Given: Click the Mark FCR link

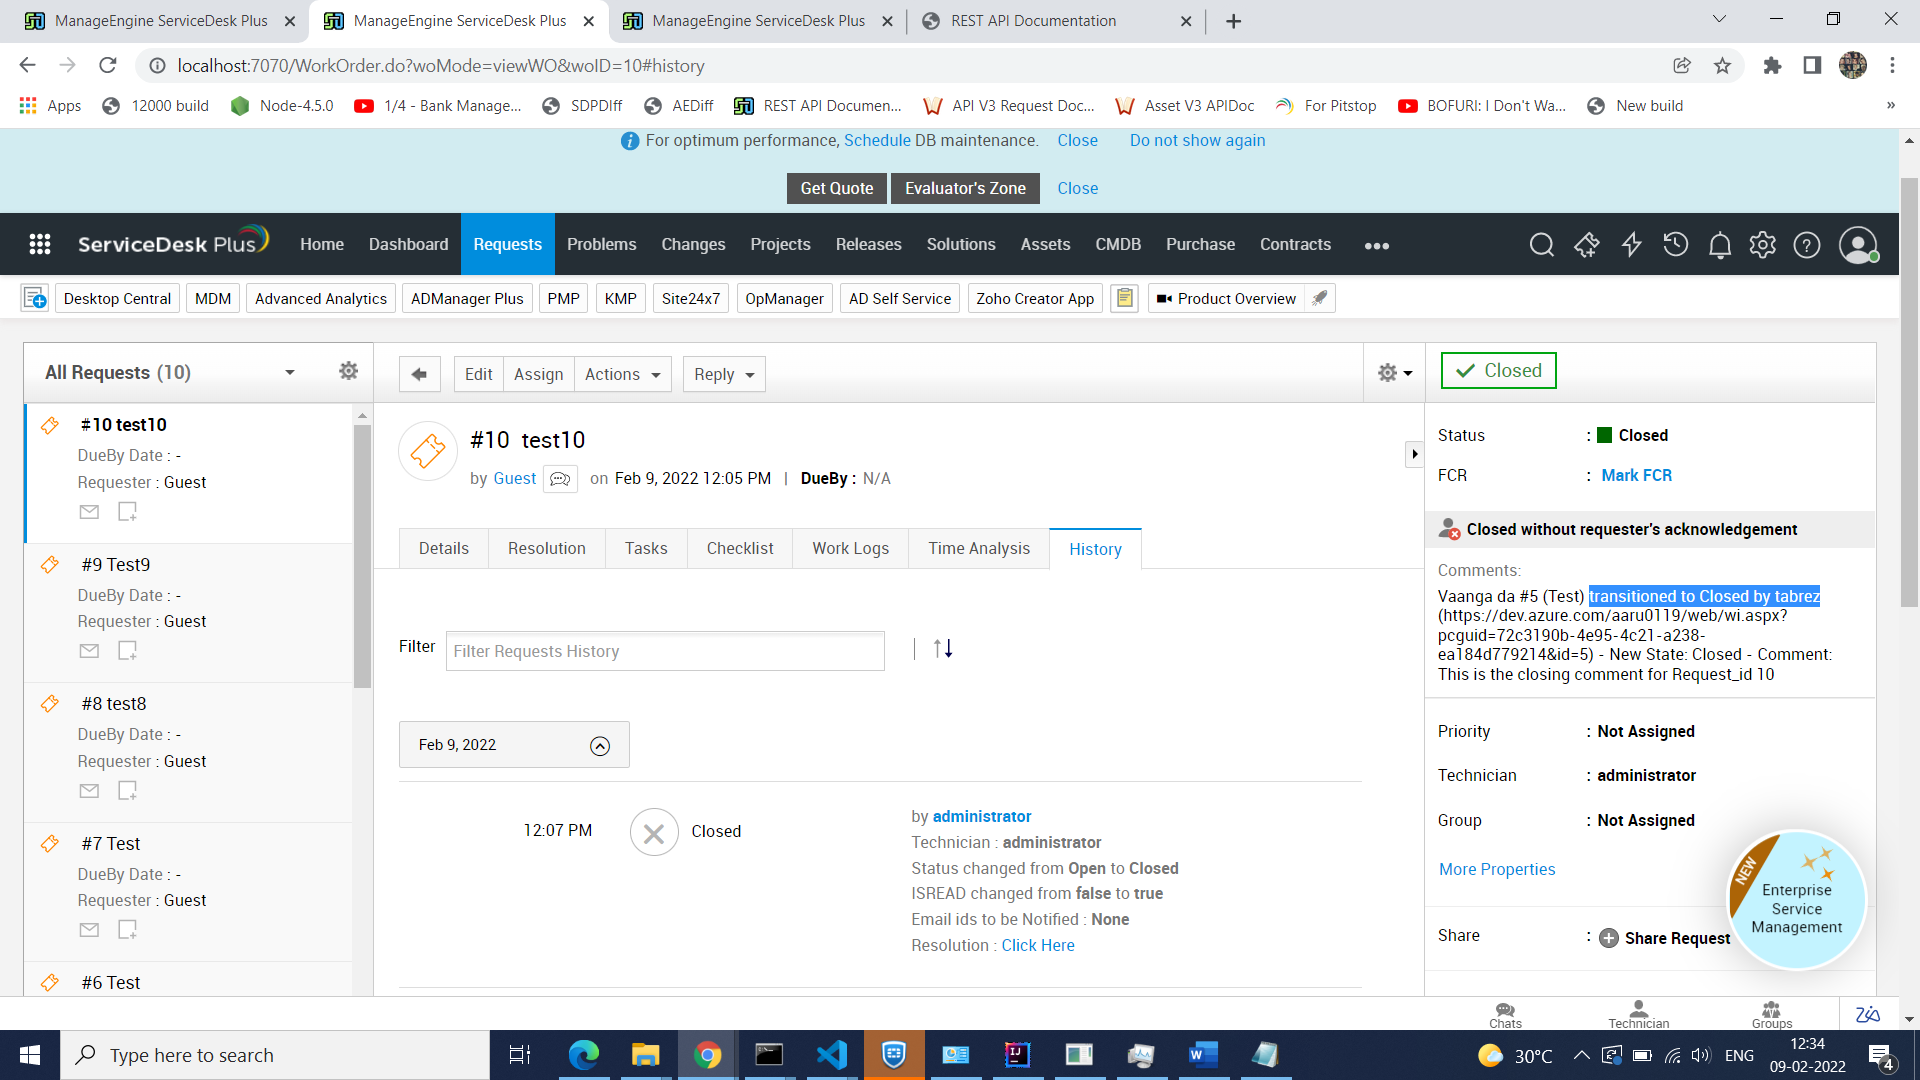Looking at the screenshot, I should pos(1636,475).
